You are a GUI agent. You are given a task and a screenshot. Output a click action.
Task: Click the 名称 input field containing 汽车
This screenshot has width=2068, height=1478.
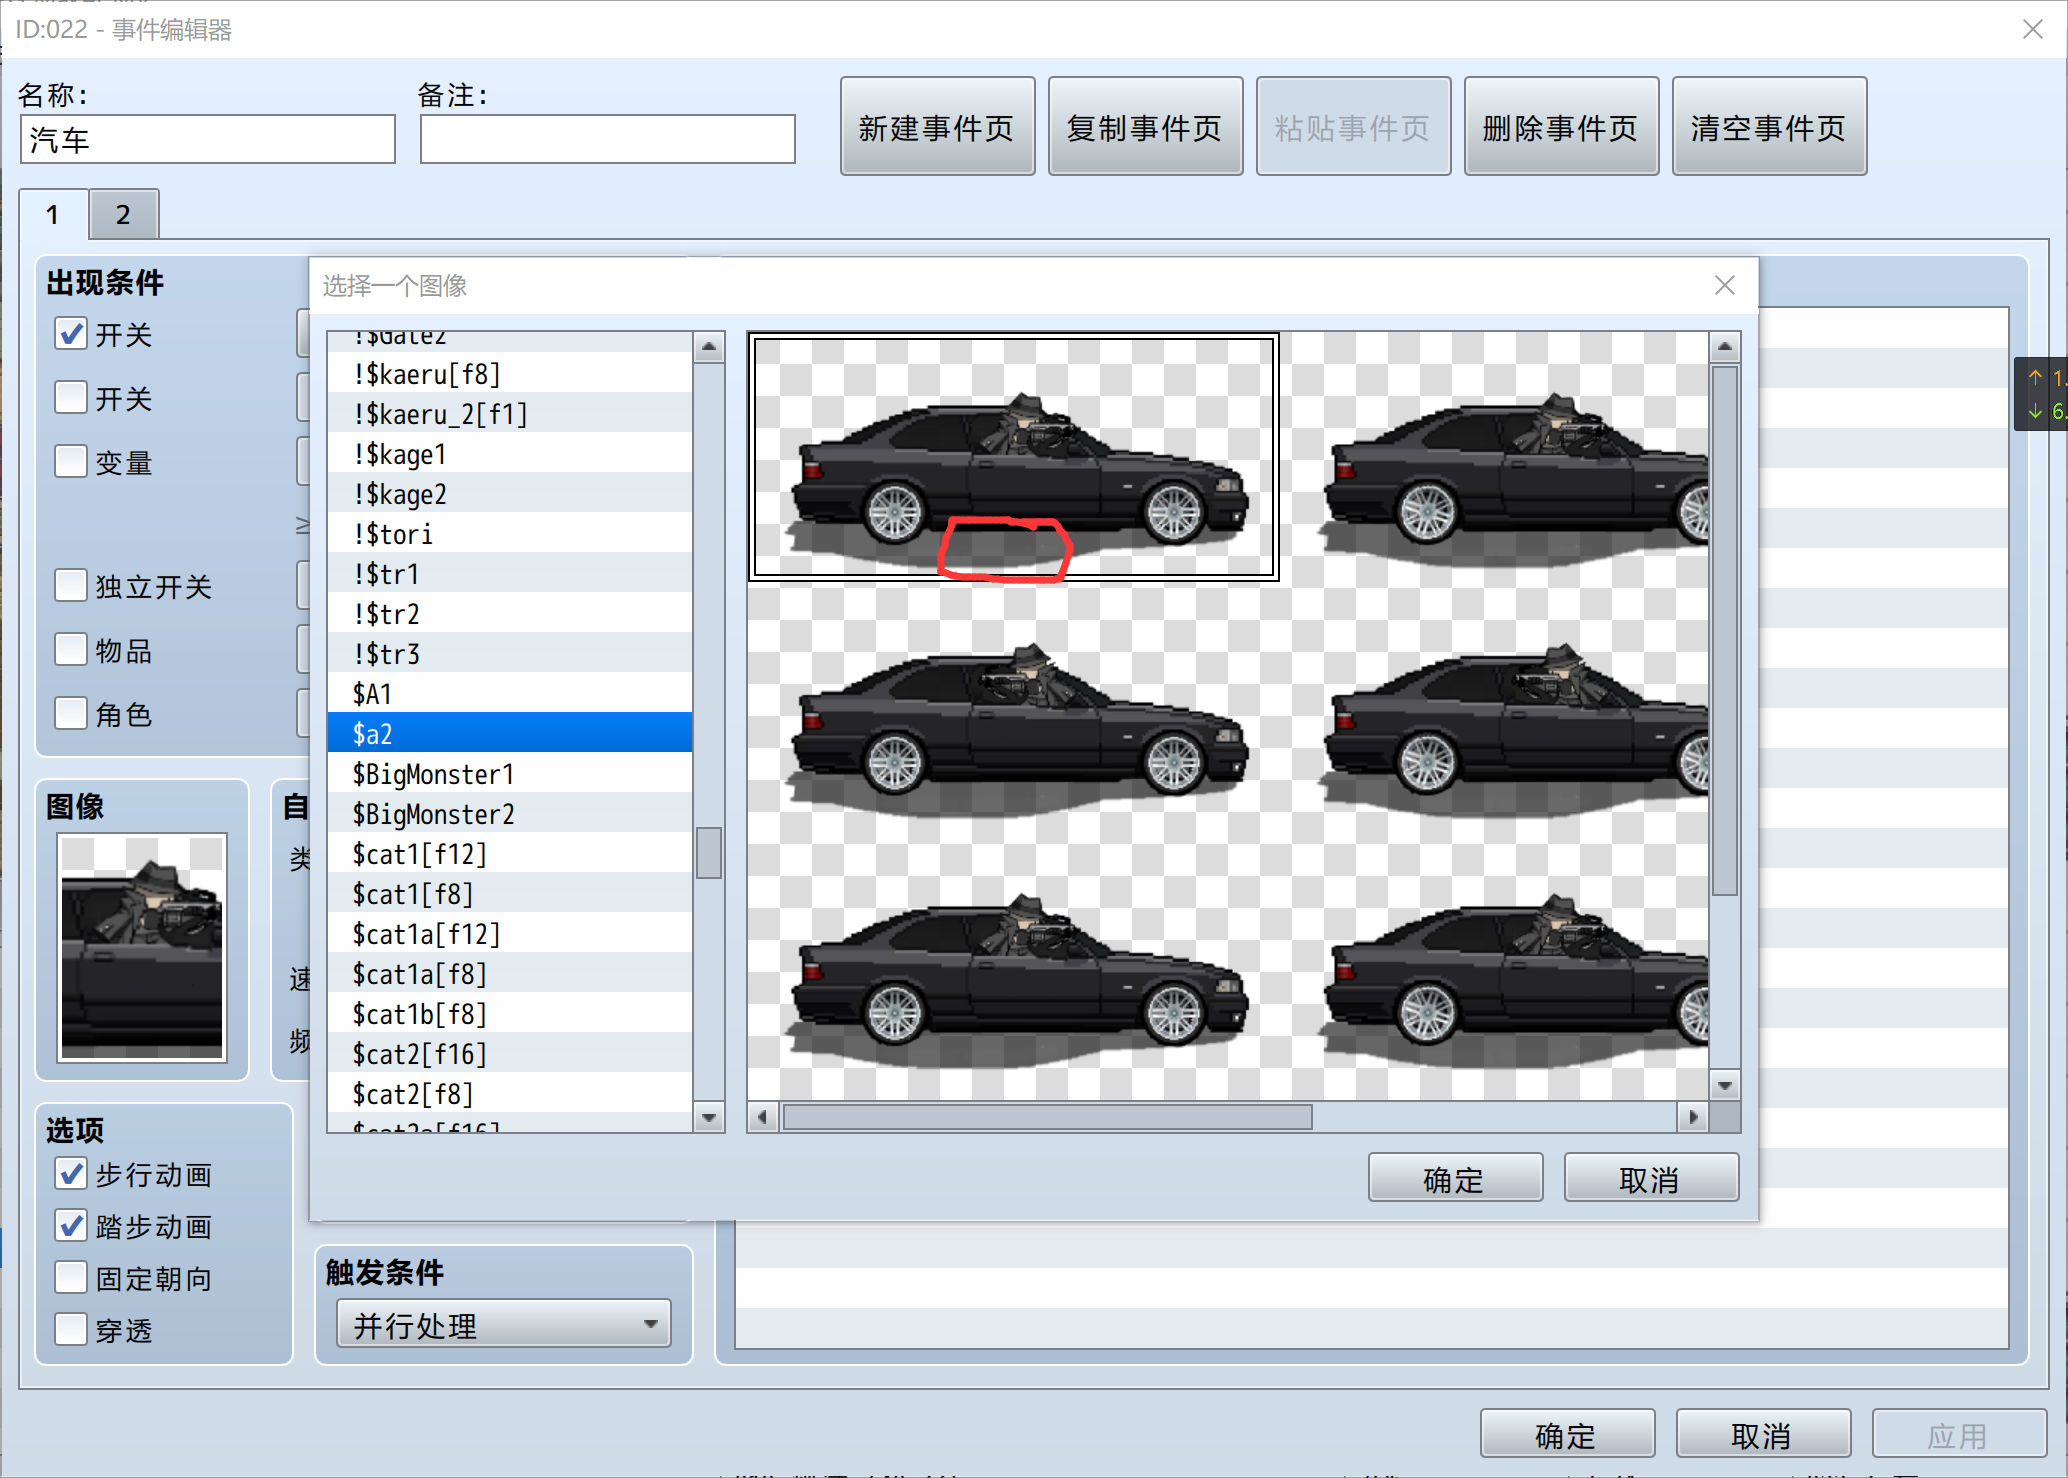(208, 139)
